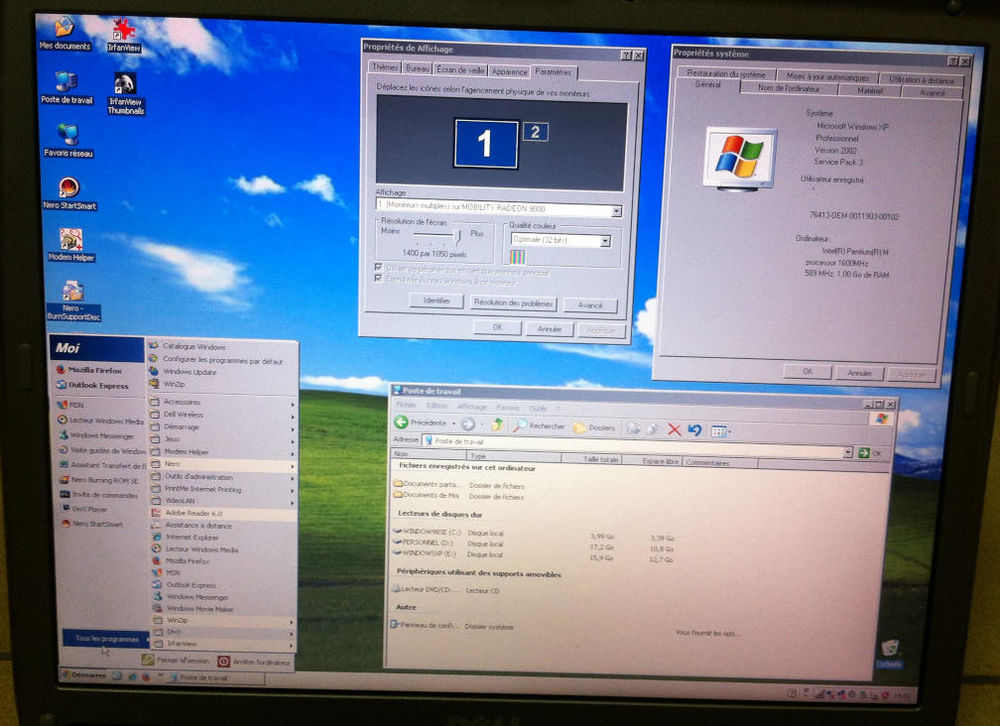Switch to the Thèmes tab
Screen dimensions: 1000x726
(x=385, y=67)
